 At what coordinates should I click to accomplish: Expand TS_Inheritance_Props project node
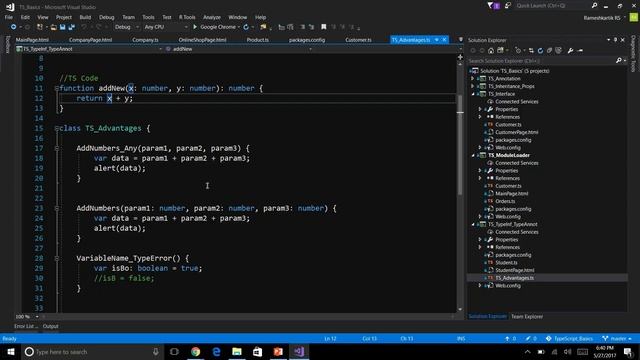(x=473, y=86)
